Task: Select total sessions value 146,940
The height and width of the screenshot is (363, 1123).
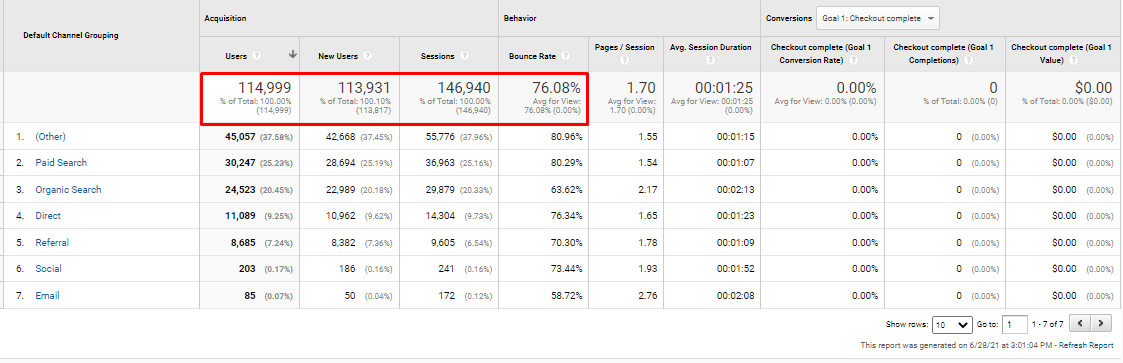Action: pos(464,88)
